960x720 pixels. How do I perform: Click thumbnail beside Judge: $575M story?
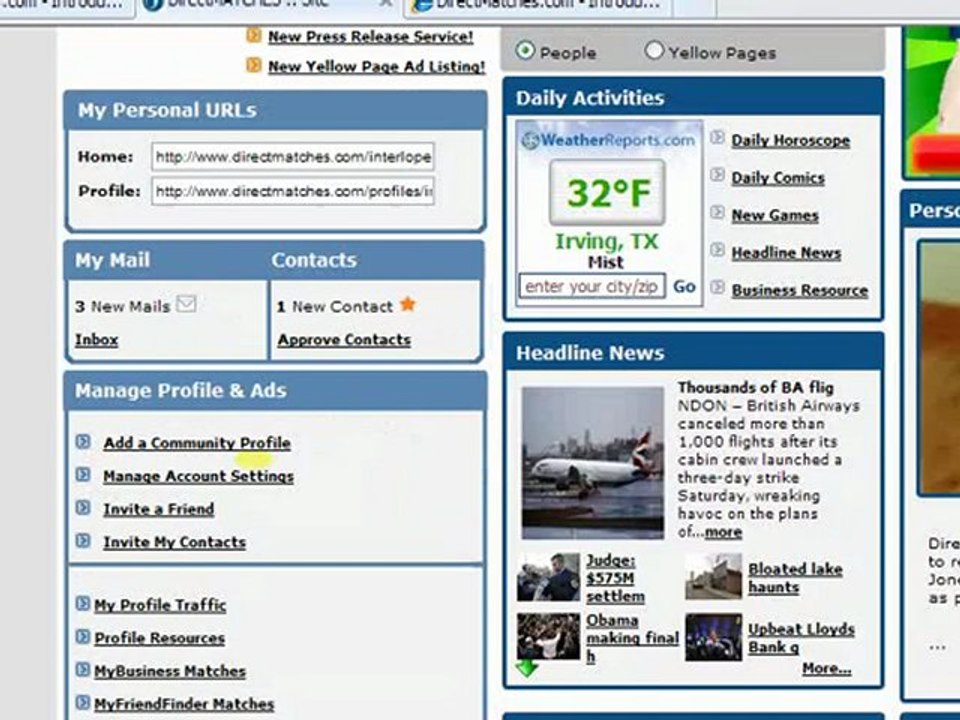(x=548, y=577)
